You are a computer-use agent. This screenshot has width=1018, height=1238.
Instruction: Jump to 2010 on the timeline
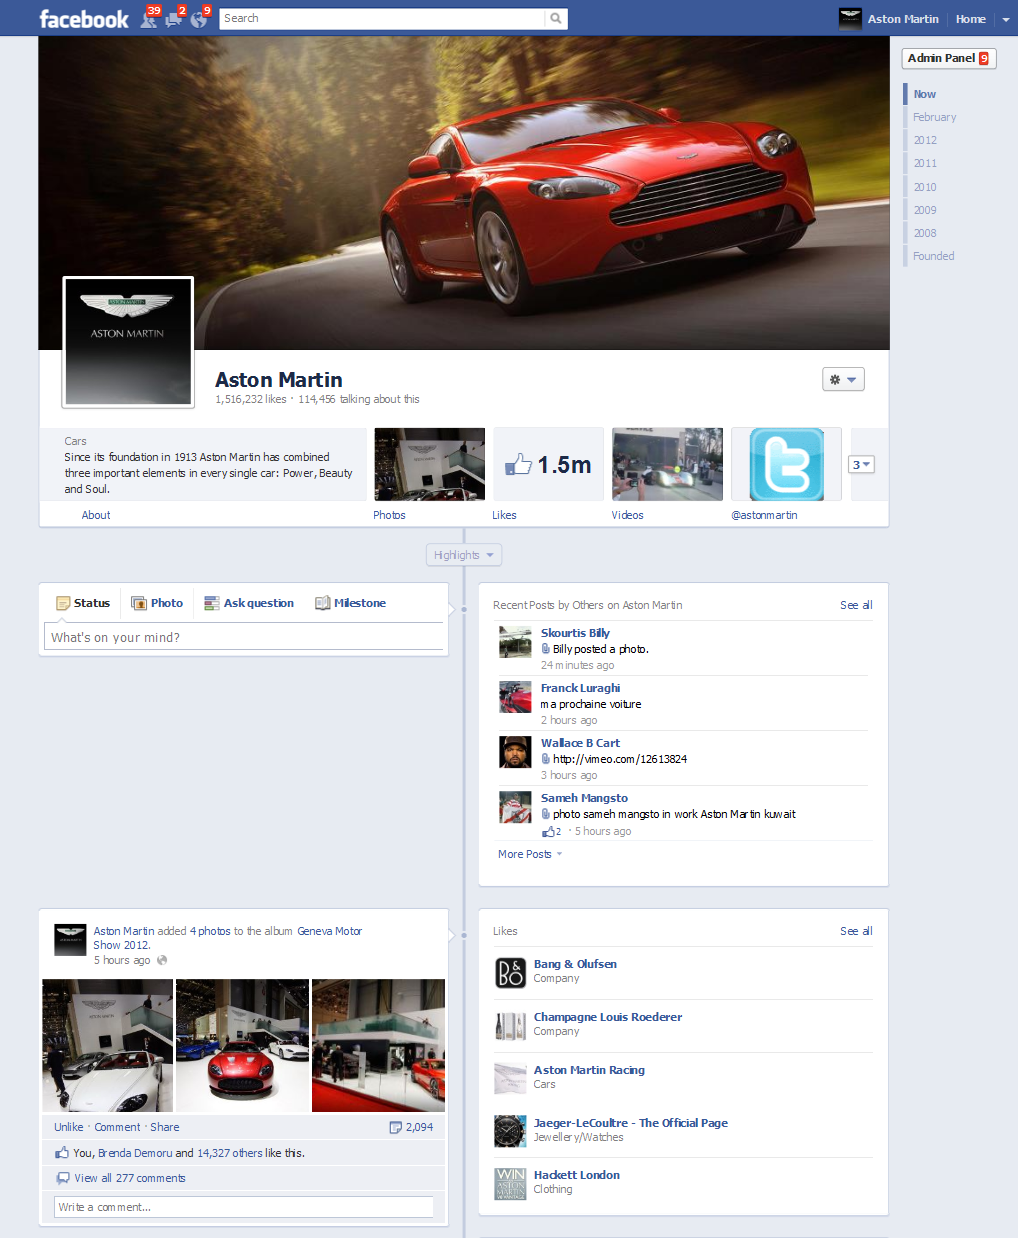(925, 187)
